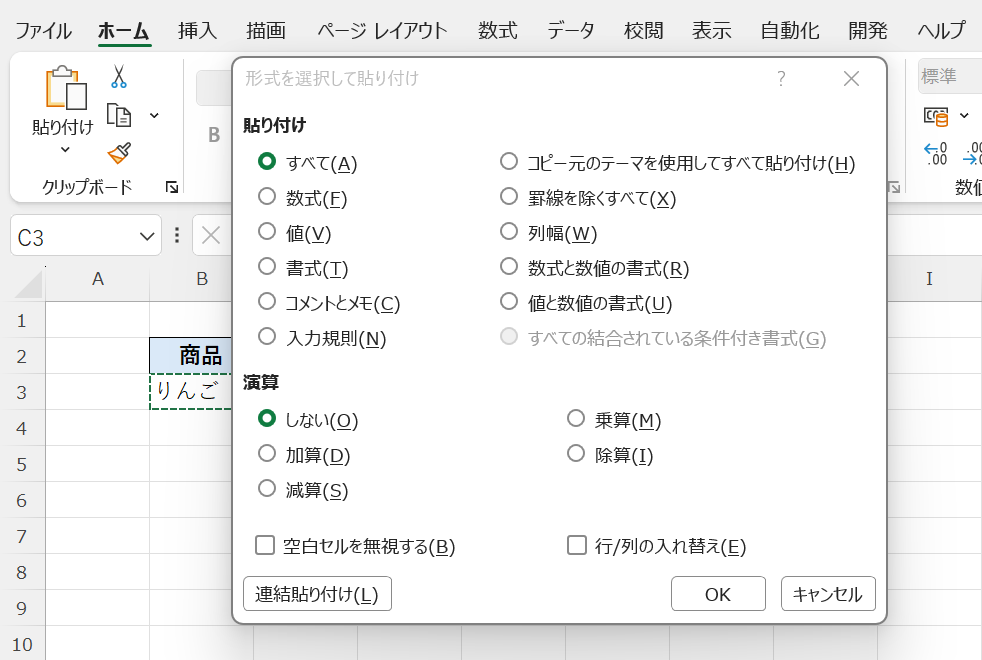Open the Clipboard pane launcher icon

[x=172, y=187]
